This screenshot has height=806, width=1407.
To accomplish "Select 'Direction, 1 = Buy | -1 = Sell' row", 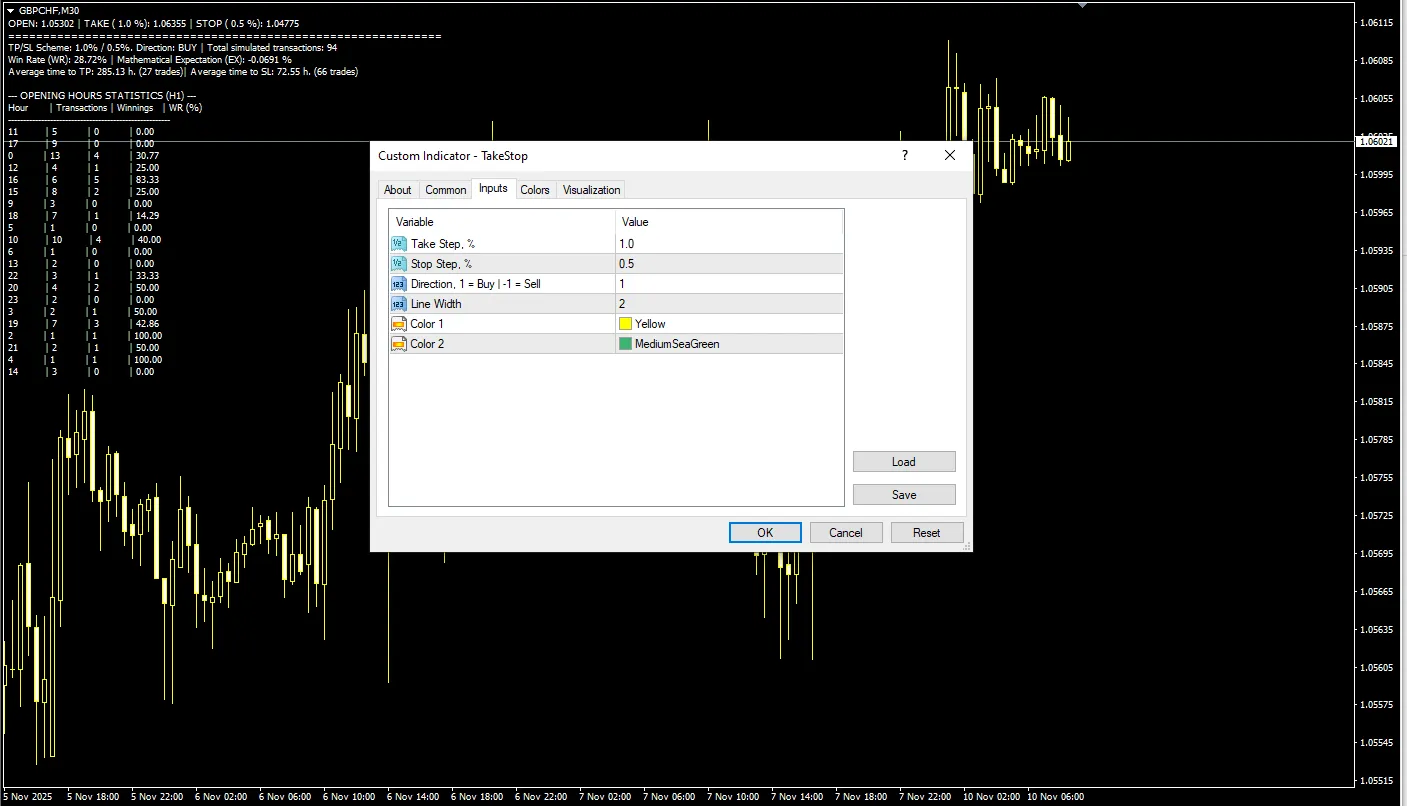I will coord(616,284).
